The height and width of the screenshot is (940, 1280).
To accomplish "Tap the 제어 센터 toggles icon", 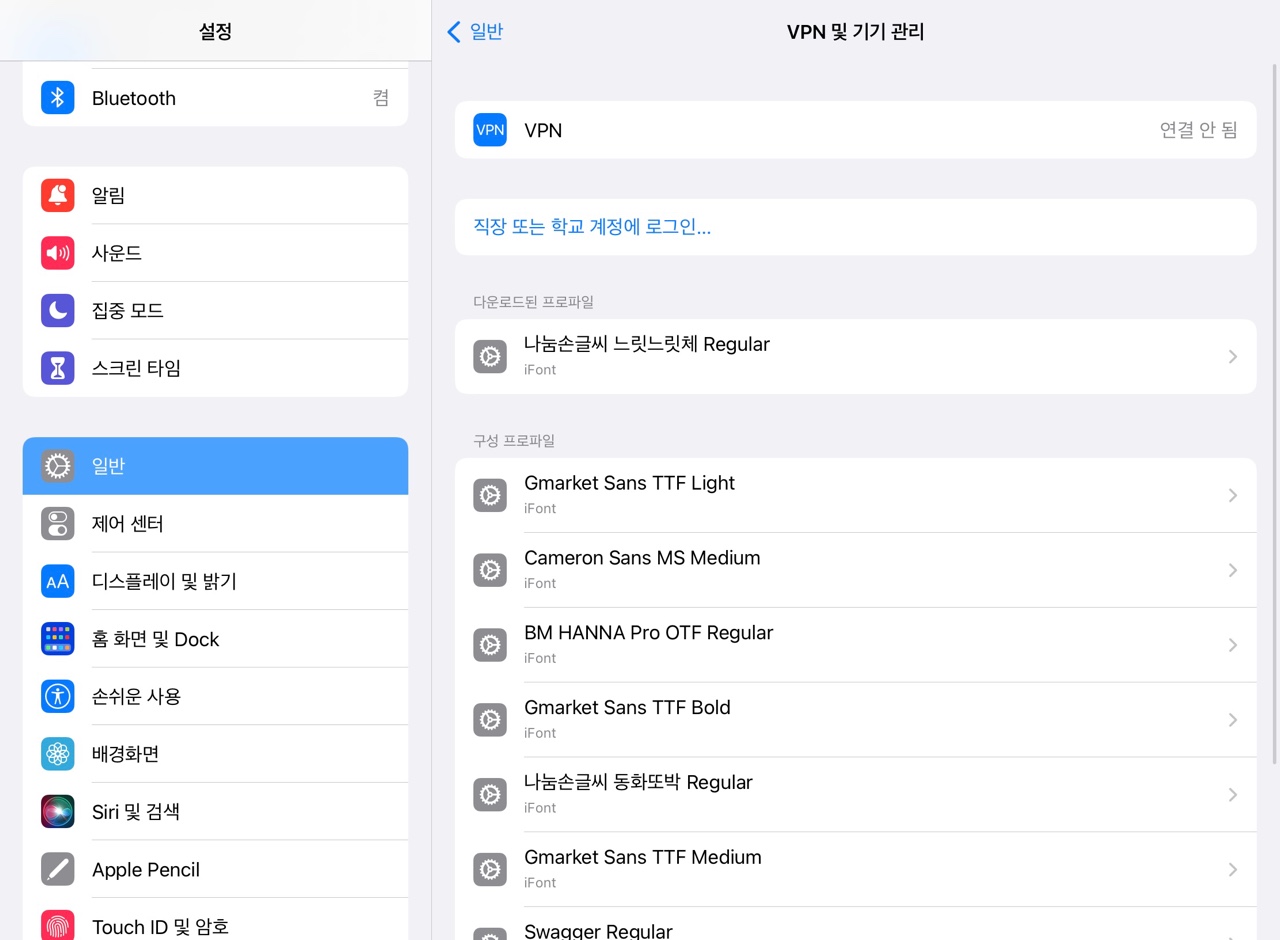I will tap(57, 523).
